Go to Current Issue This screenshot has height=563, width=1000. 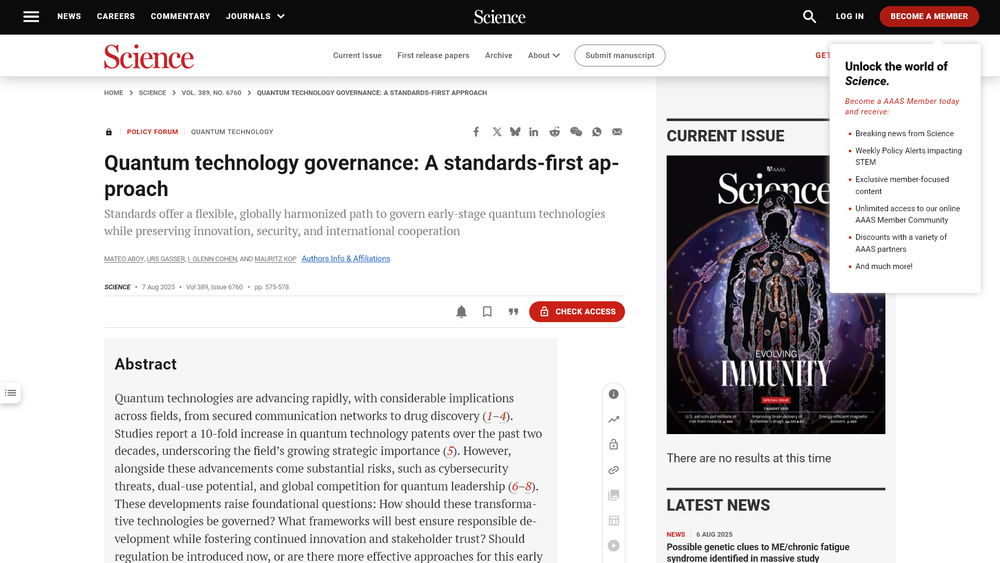point(357,55)
